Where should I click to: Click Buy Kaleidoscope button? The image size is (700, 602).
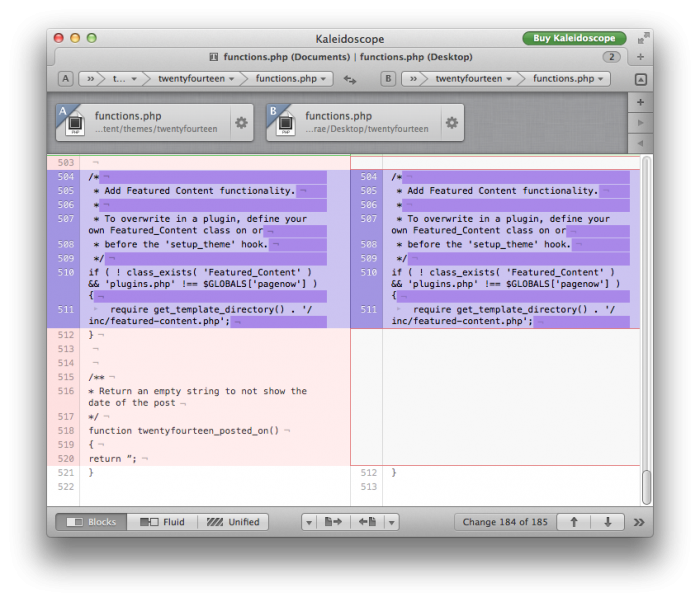pyautogui.click(x=574, y=38)
